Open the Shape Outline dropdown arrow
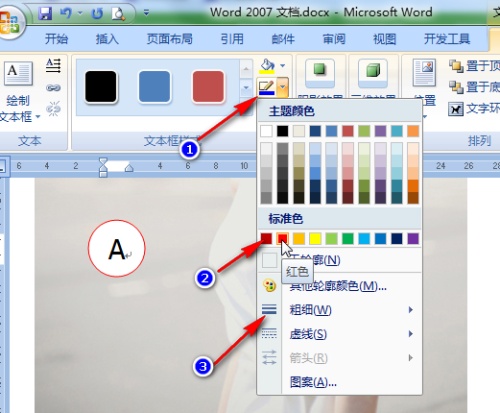500x413 pixels. [x=282, y=87]
